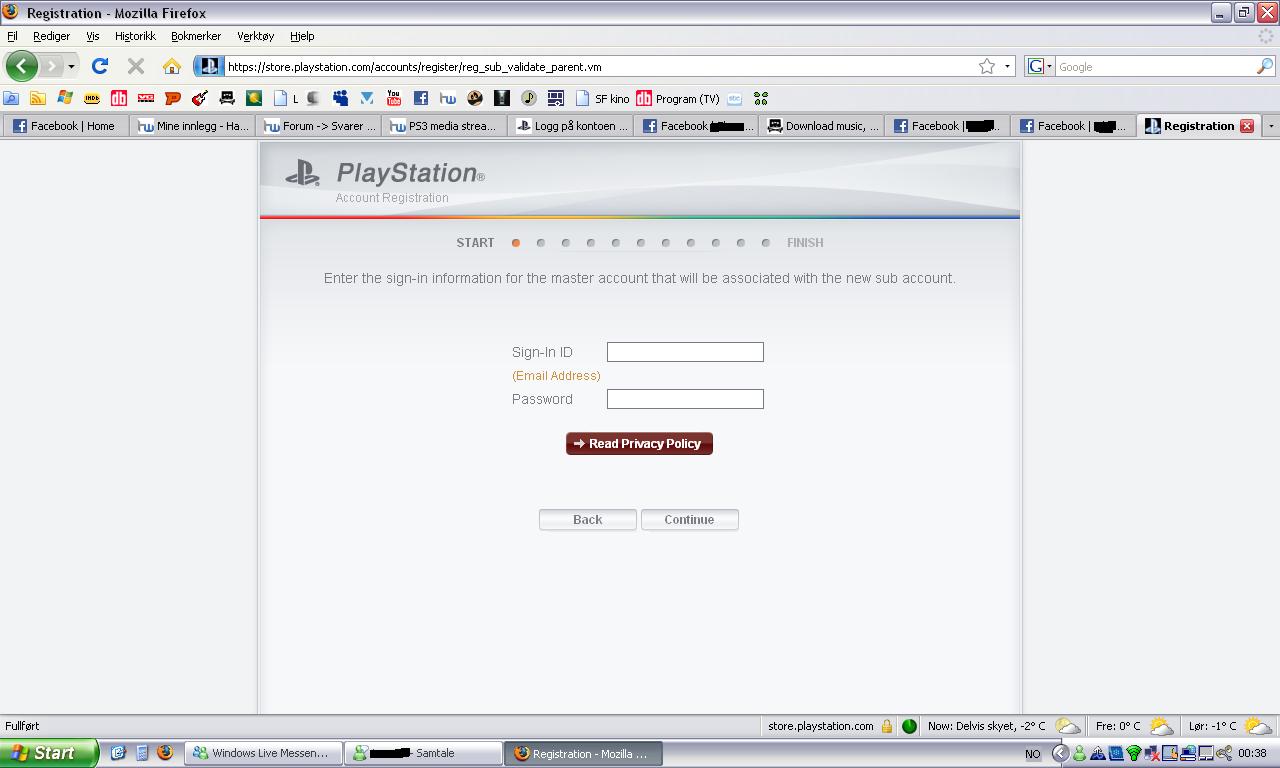
Task: Open the back/forward history dropdown
Action: point(71,67)
